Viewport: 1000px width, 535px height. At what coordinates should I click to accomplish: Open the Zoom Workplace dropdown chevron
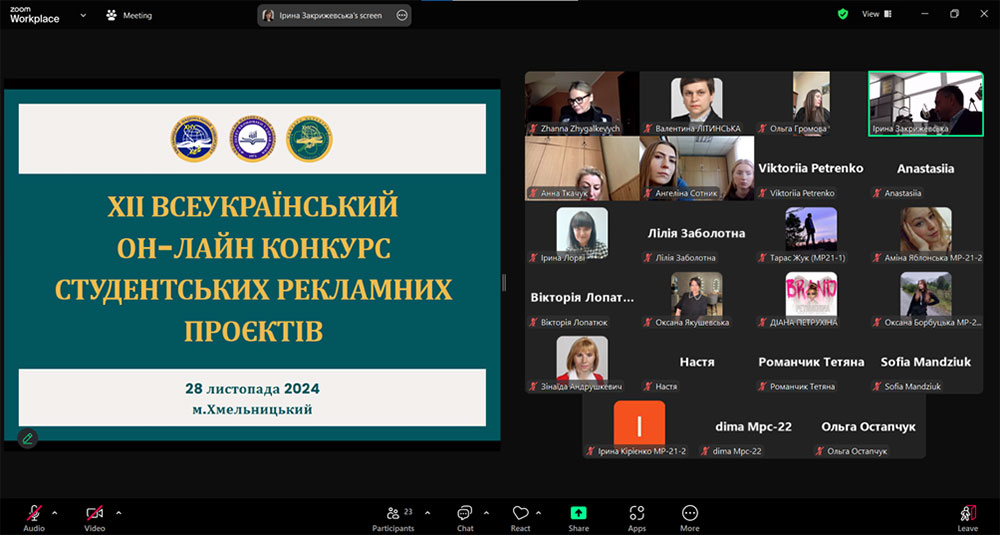[x=82, y=16]
